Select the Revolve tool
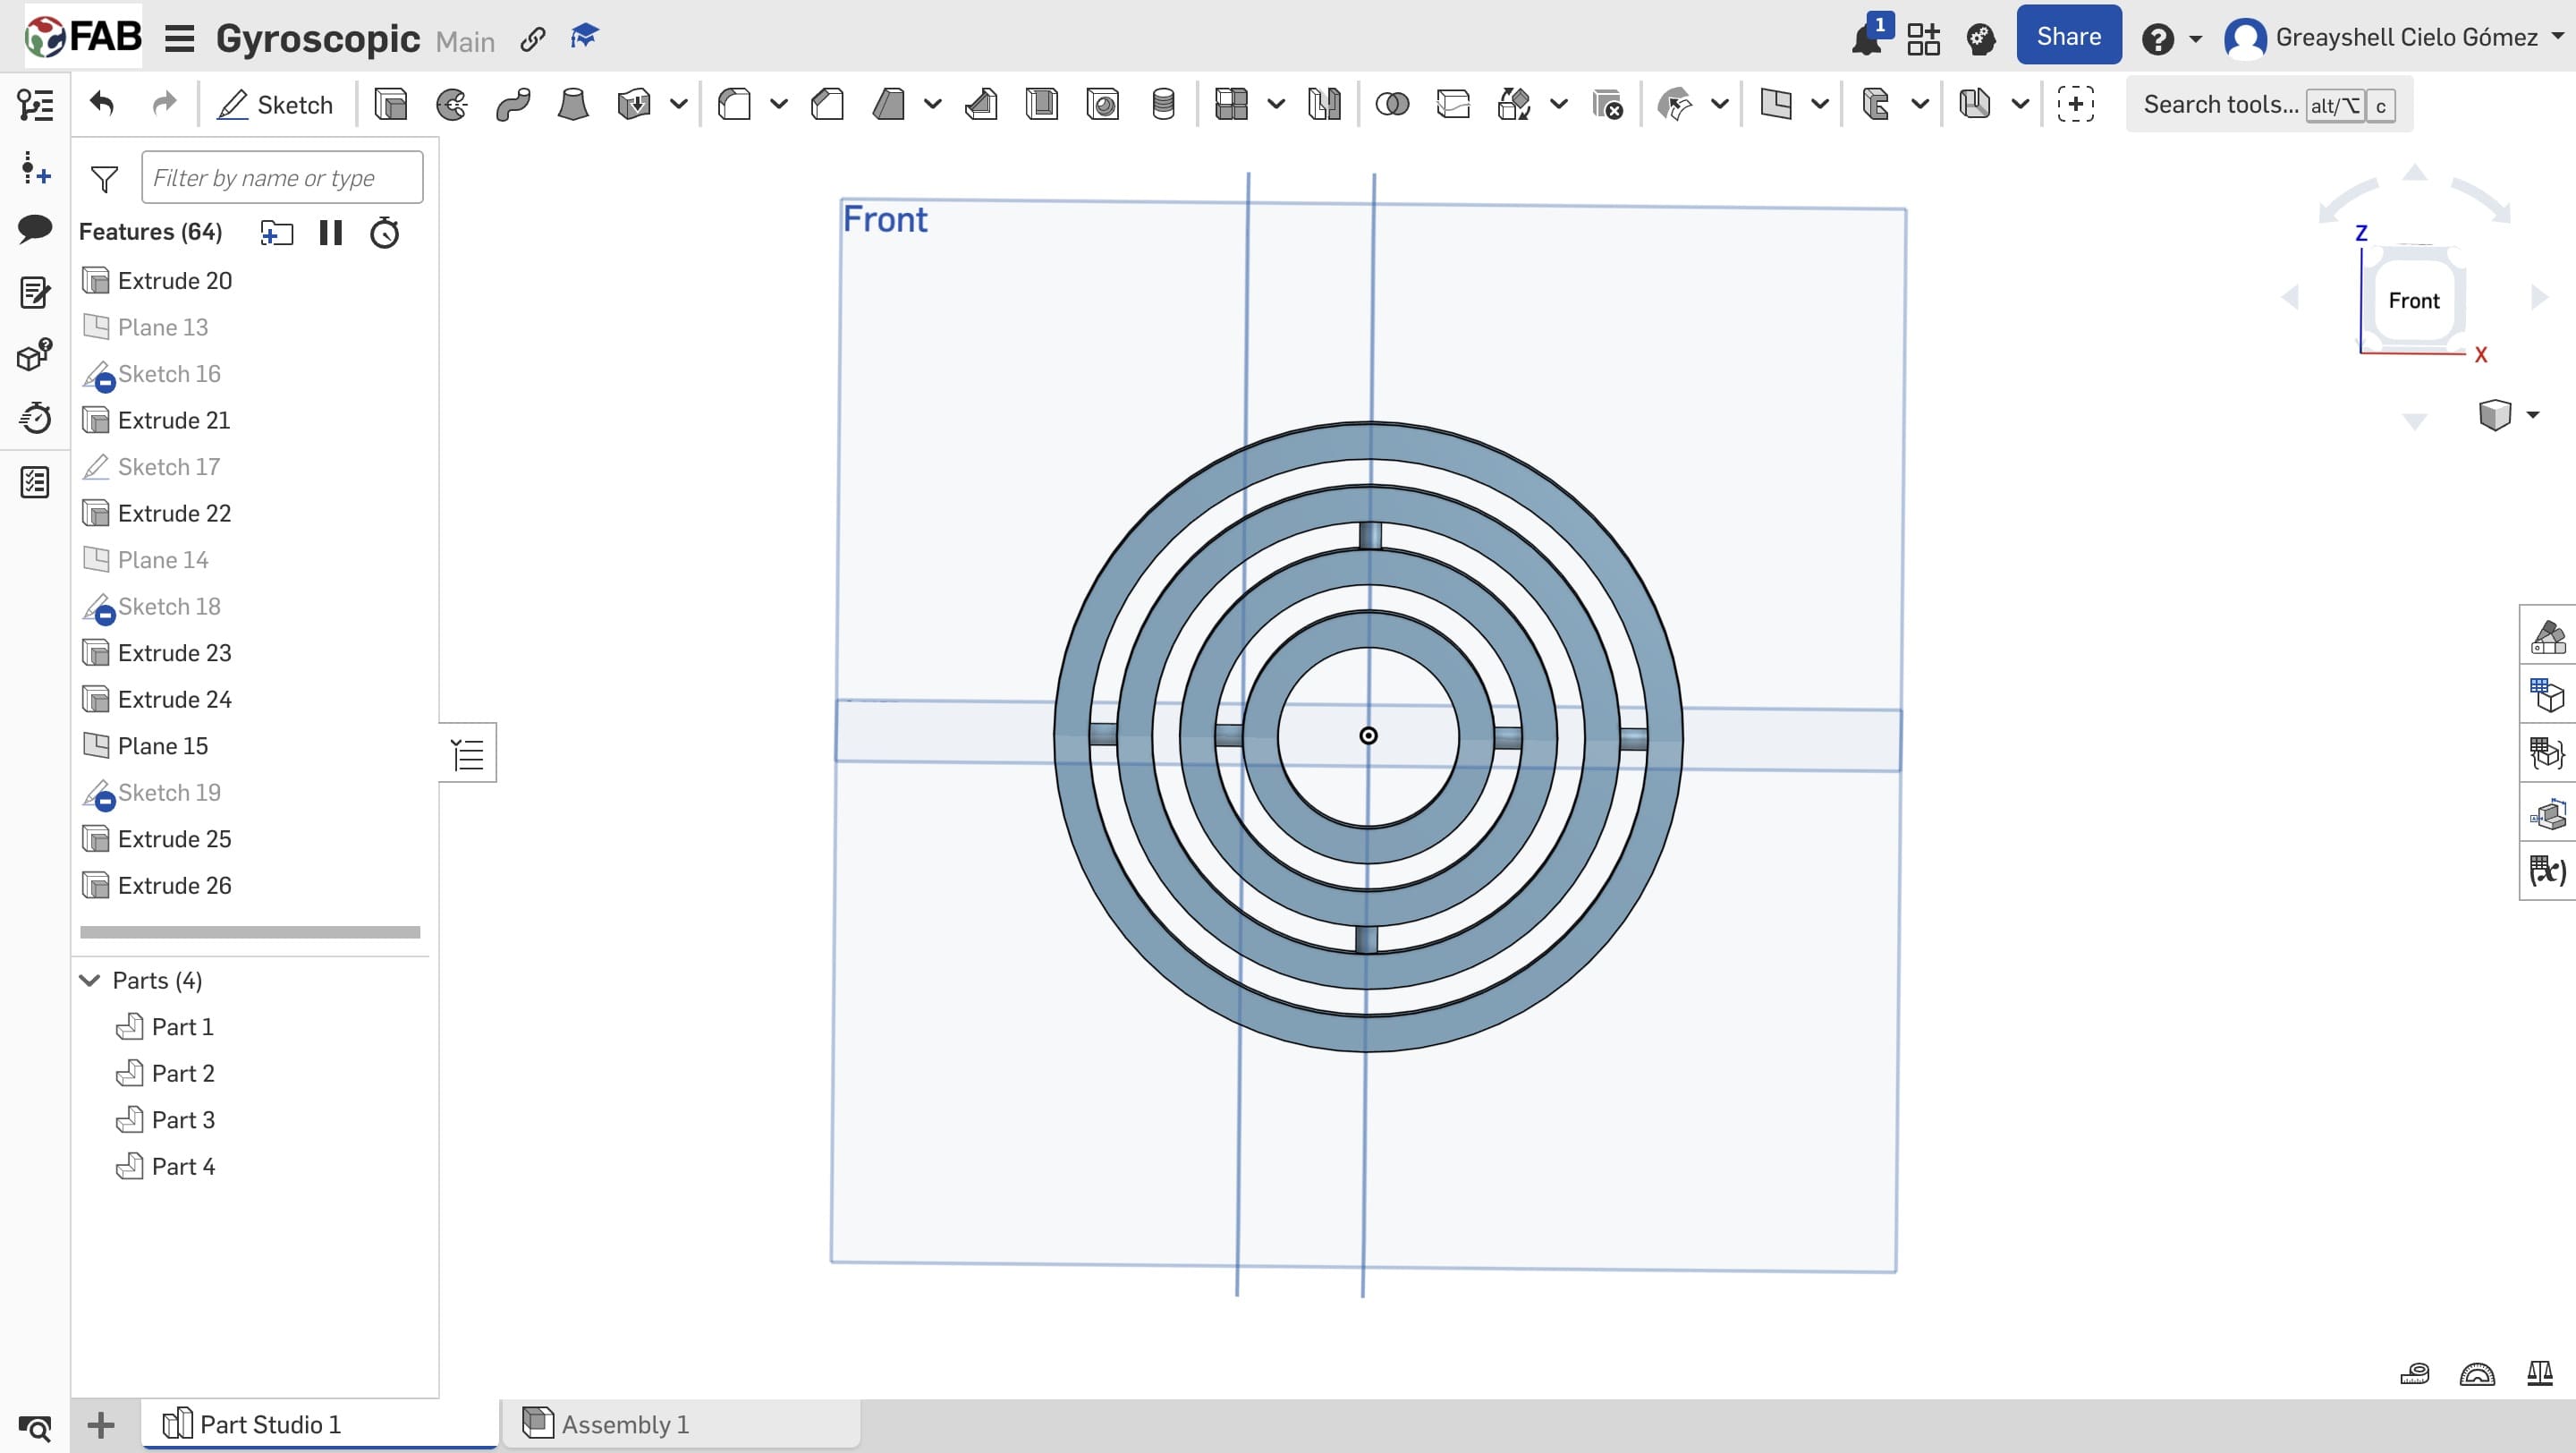Screen dimensions: 2576x1453 452,104
